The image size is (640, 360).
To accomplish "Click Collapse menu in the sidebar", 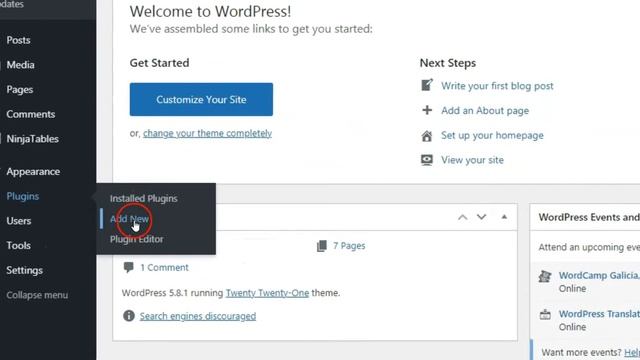I will tap(37, 295).
